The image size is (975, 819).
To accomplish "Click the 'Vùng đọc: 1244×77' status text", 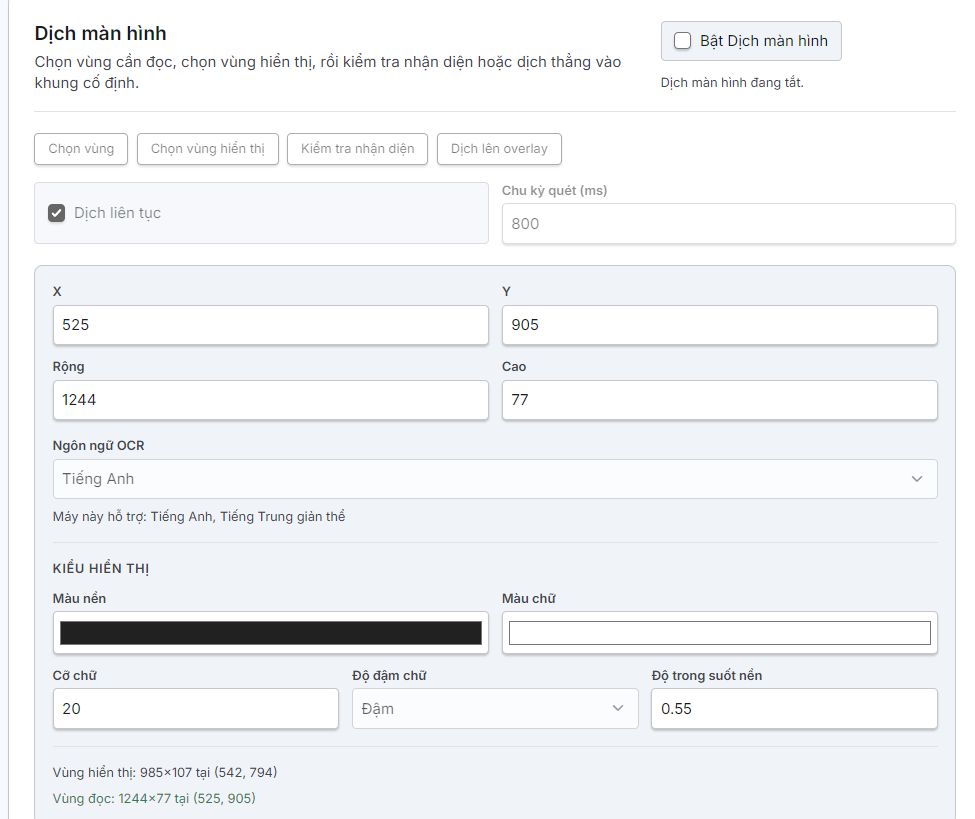I will click(154, 798).
